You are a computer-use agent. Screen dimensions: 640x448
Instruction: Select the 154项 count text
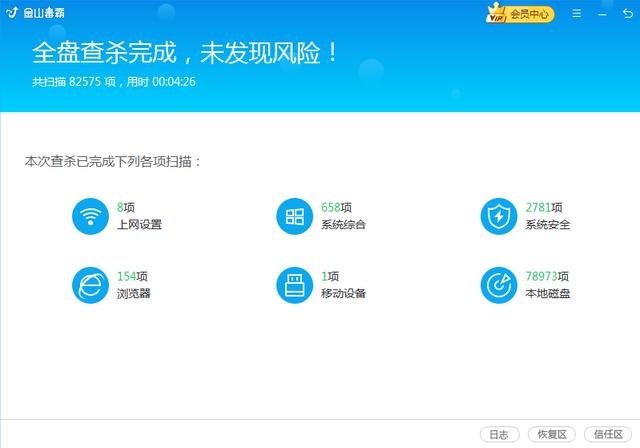coord(132,276)
